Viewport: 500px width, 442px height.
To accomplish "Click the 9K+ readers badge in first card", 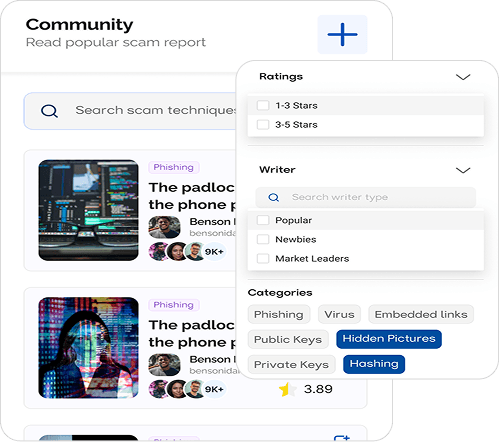I will [214, 252].
